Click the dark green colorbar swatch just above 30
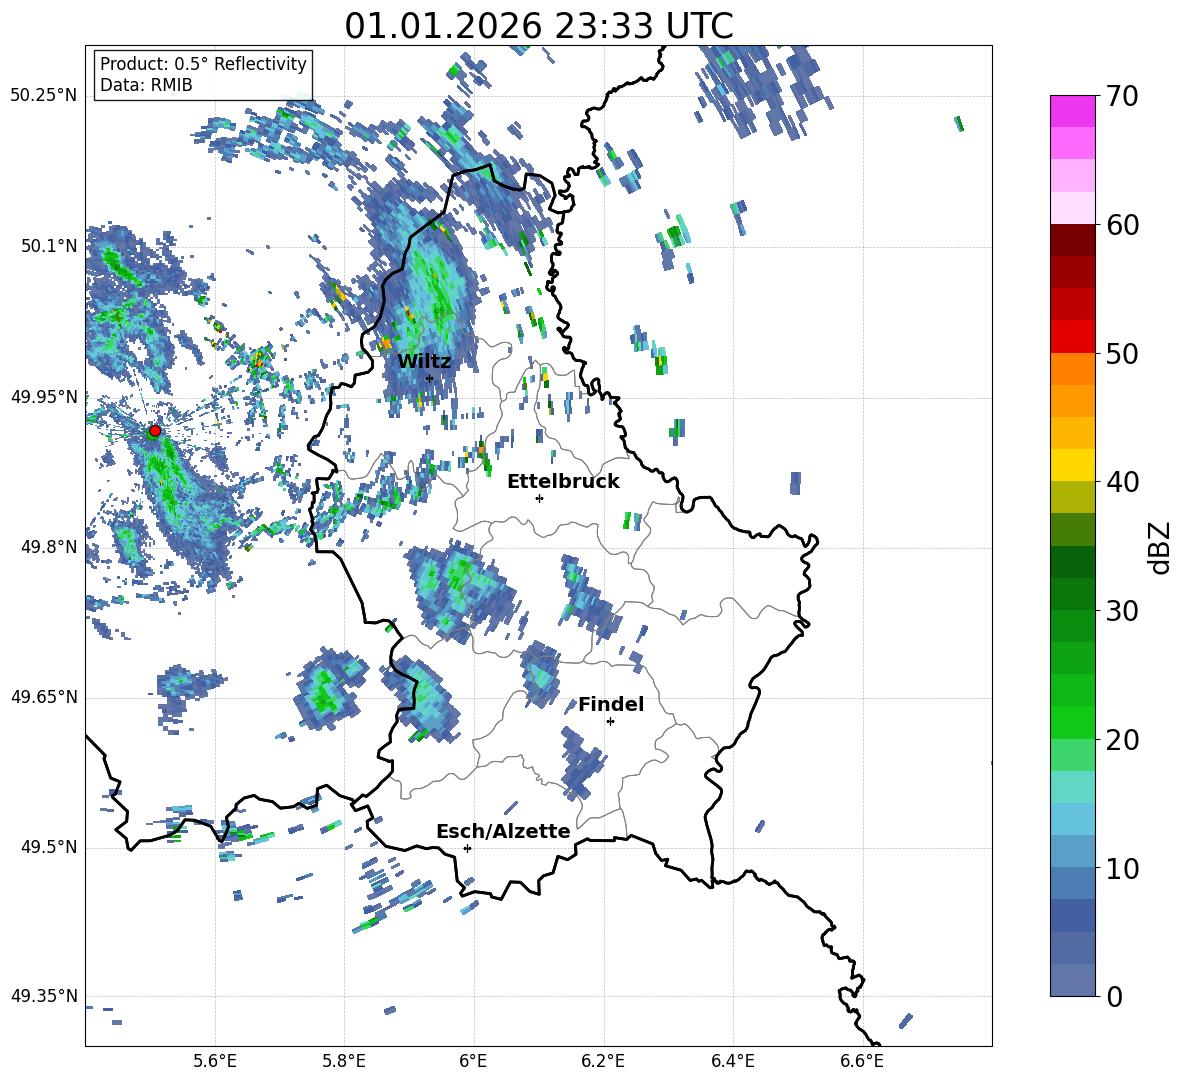The height and width of the screenshot is (1081, 1184). (1072, 594)
